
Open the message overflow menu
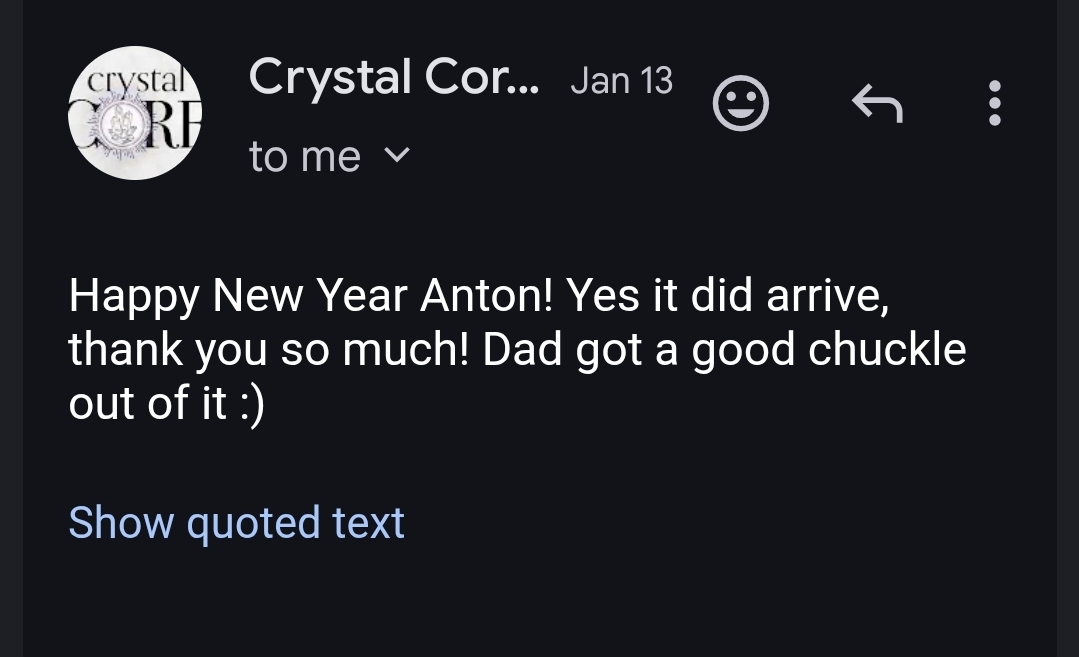(x=994, y=103)
